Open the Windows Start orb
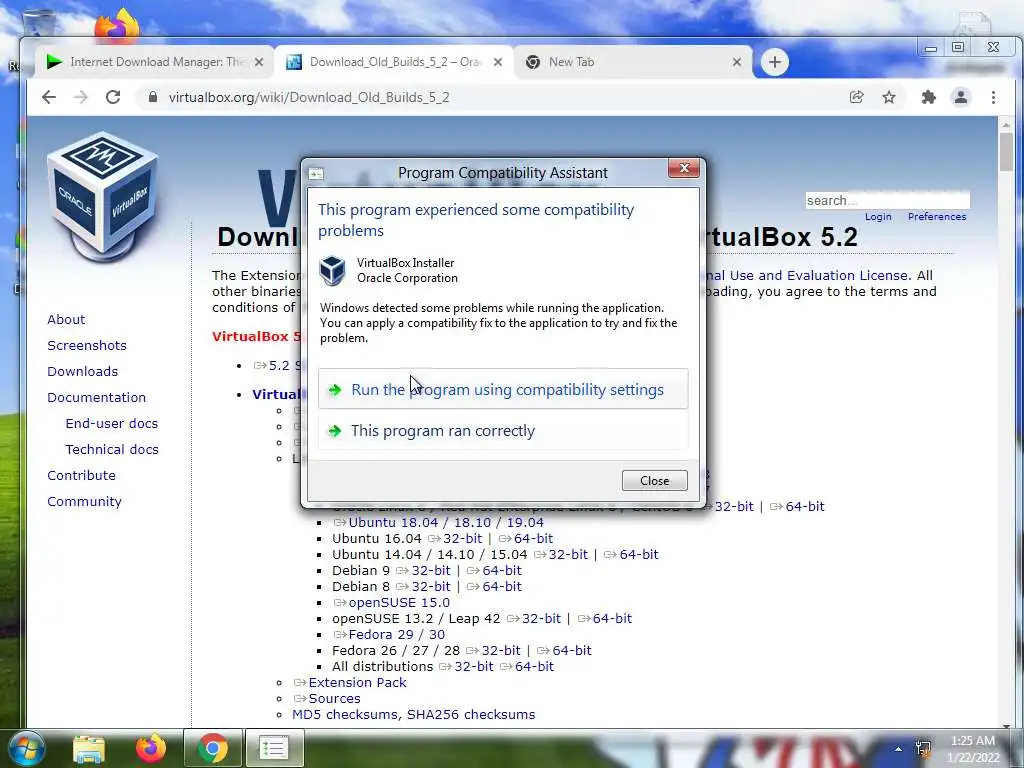Image resolution: width=1024 pixels, height=768 pixels. click(x=26, y=748)
